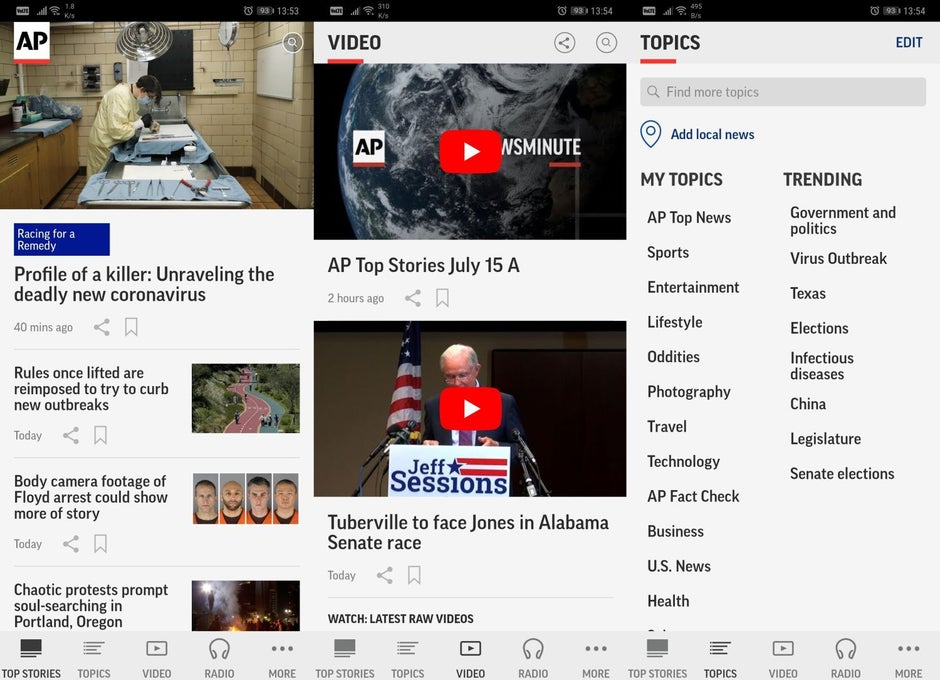Screen dimensions: 940x680
Task: Tap the search icon on Top Stories screen
Action: tap(293, 43)
